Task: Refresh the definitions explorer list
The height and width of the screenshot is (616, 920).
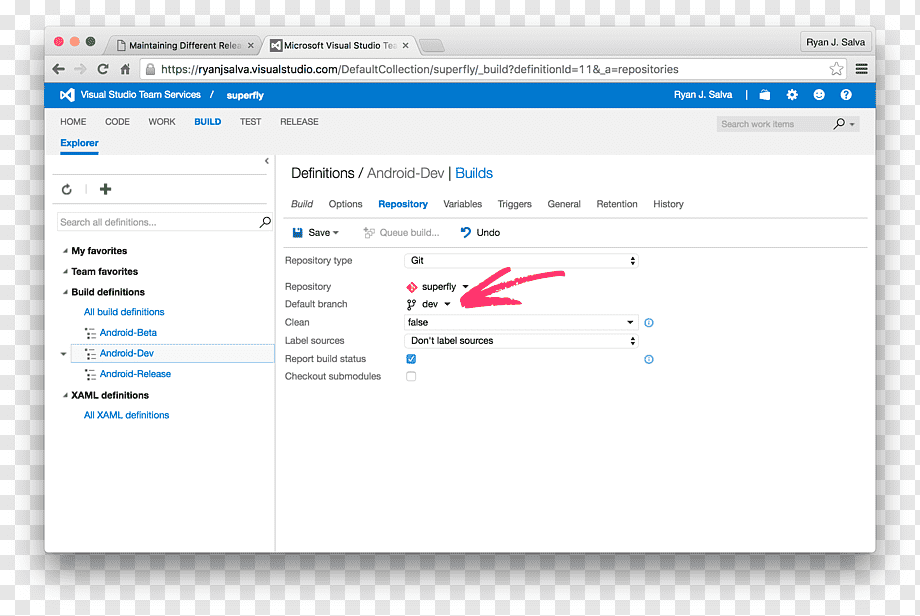Action: [67, 189]
